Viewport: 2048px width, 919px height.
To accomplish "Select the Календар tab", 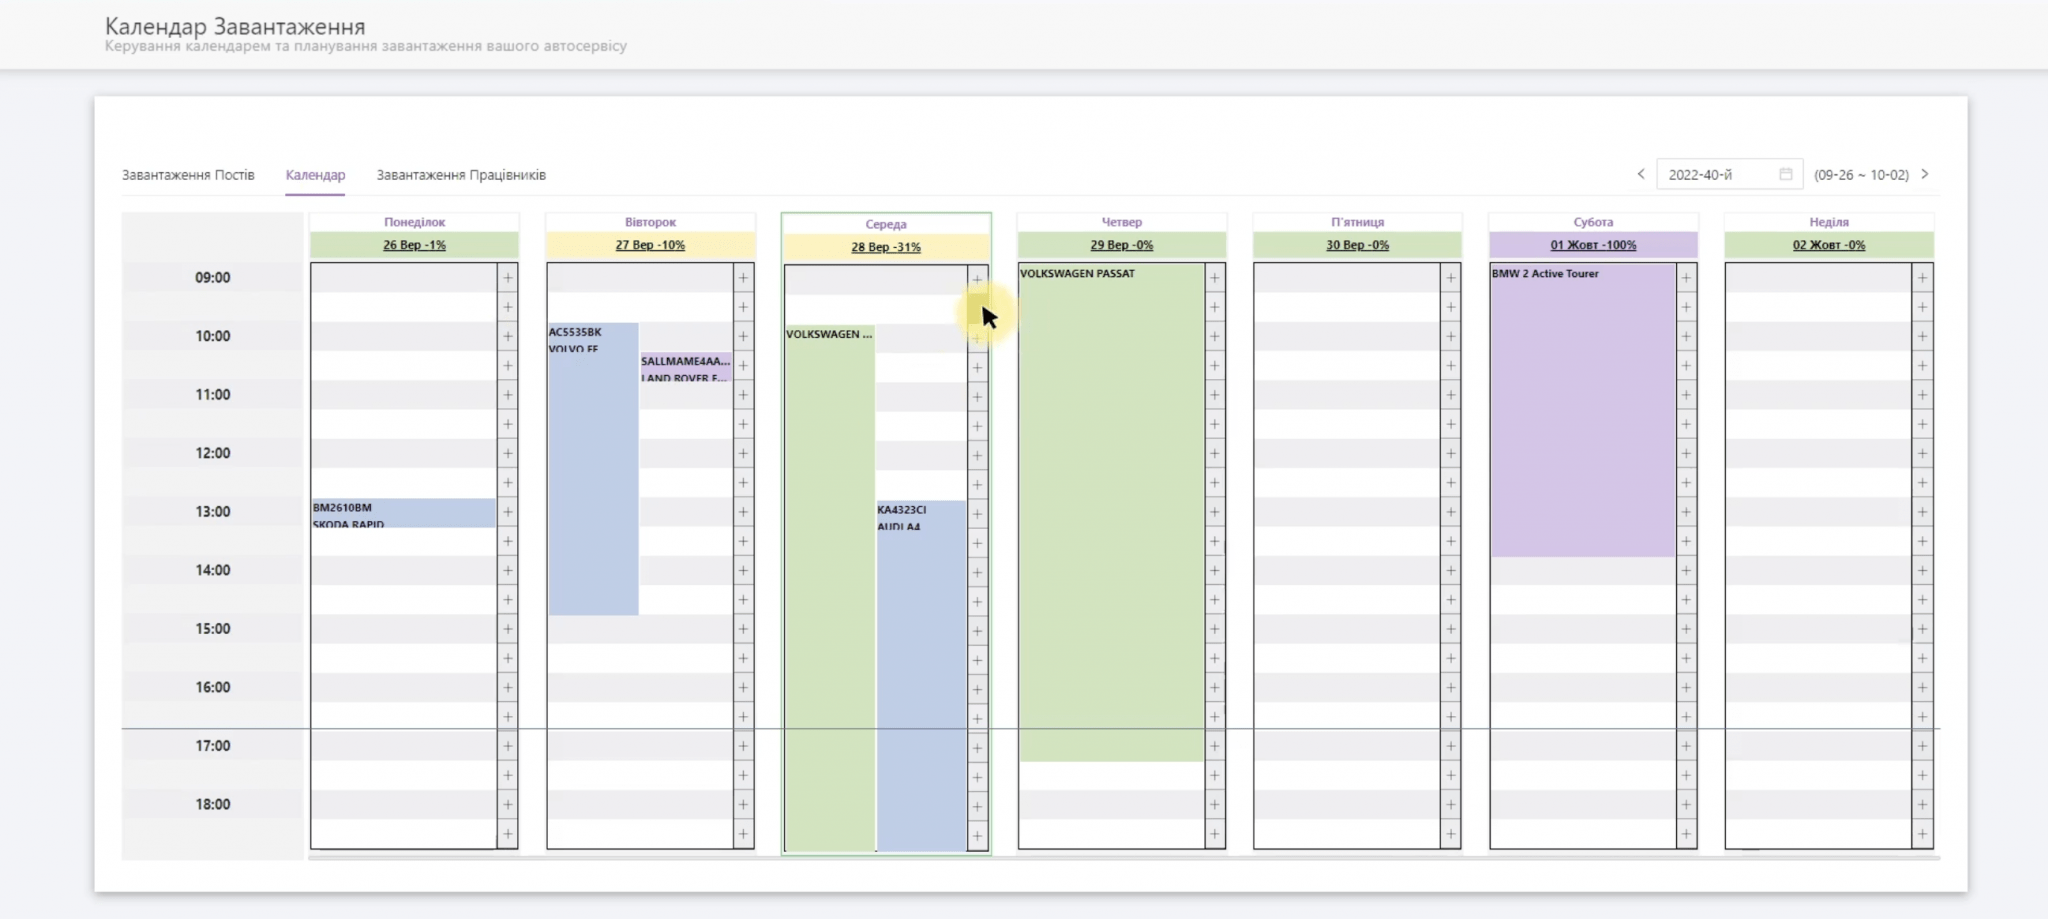I will click(x=315, y=175).
